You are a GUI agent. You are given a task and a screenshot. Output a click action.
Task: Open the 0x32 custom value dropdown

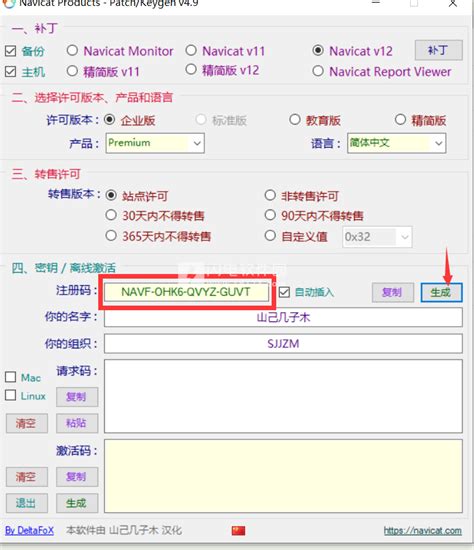(377, 237)
